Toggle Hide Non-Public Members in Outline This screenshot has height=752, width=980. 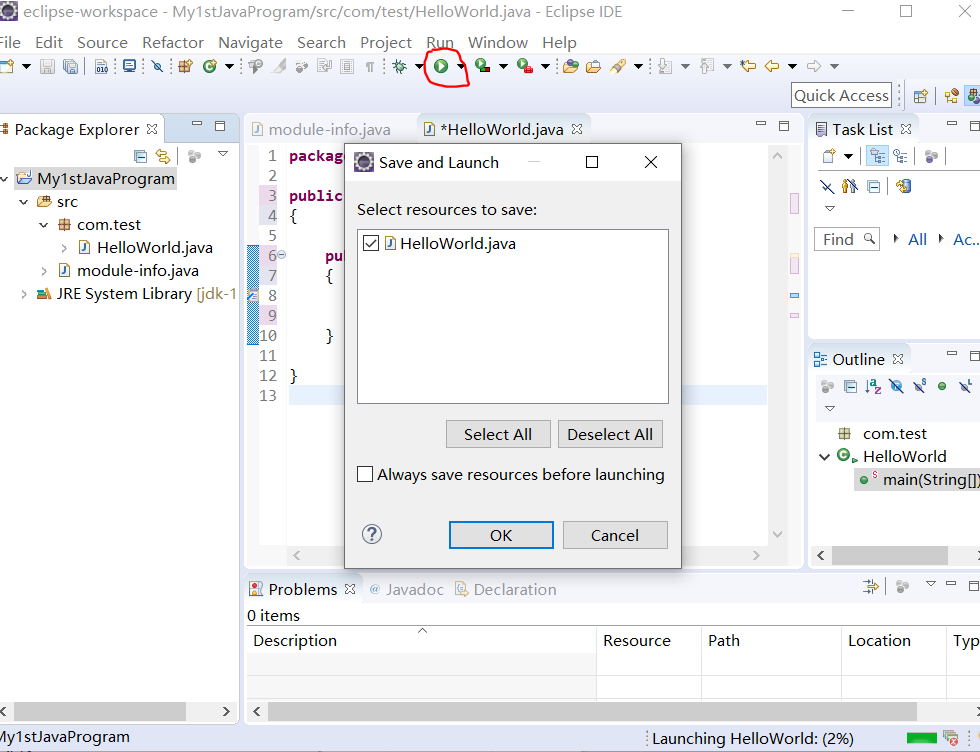942,386
